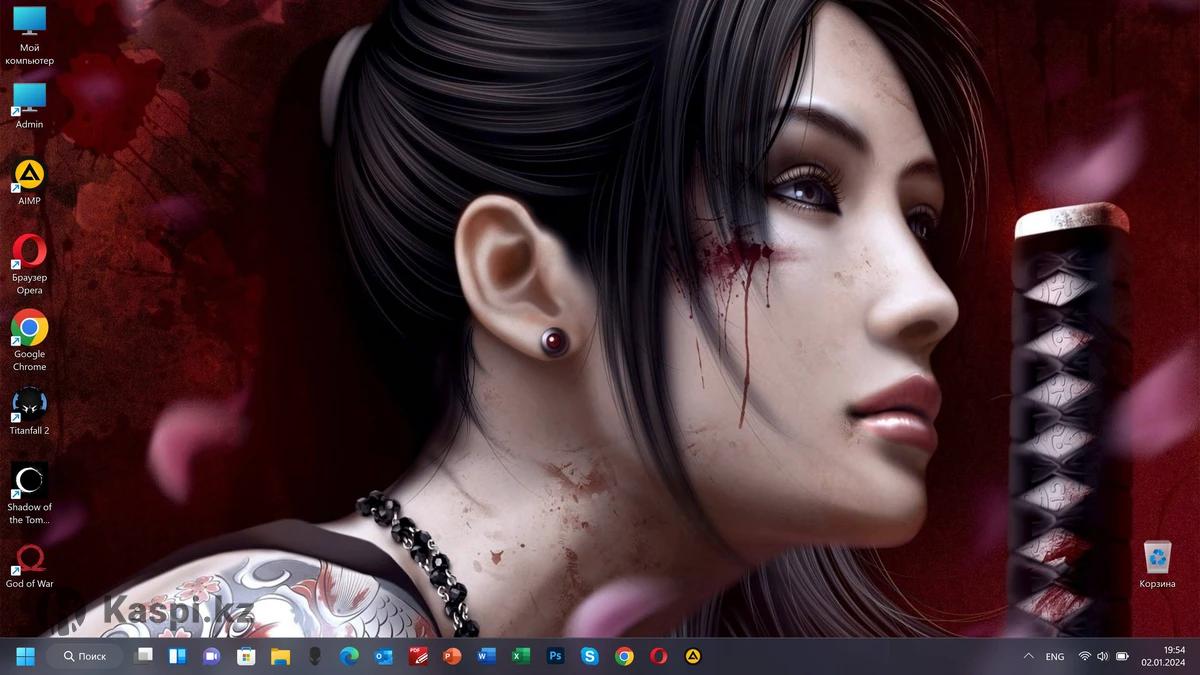
Task: Launch Google Chrome from the taskbar
Action: click(x=624, y=656)
